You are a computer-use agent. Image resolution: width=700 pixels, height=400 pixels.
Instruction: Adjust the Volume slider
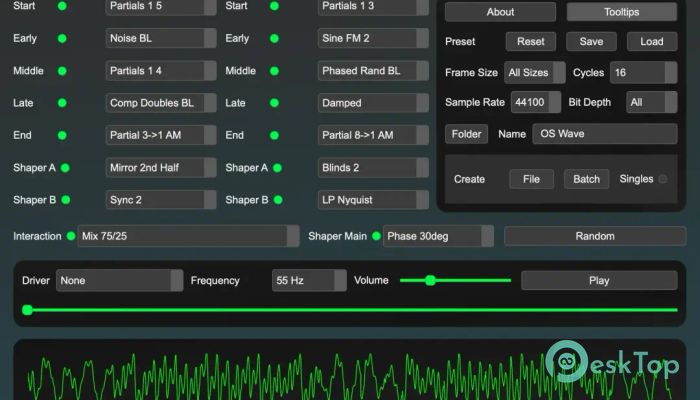pos(430,281)
